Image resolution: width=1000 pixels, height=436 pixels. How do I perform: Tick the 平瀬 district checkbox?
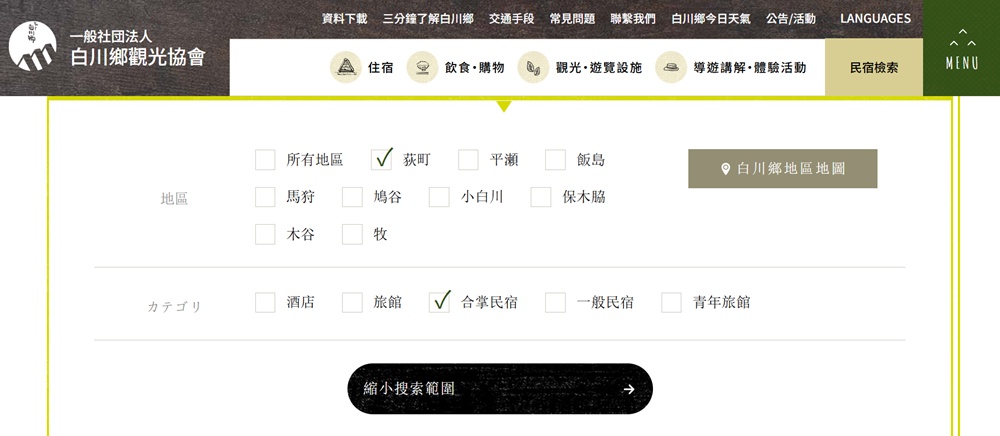point(468,160)
